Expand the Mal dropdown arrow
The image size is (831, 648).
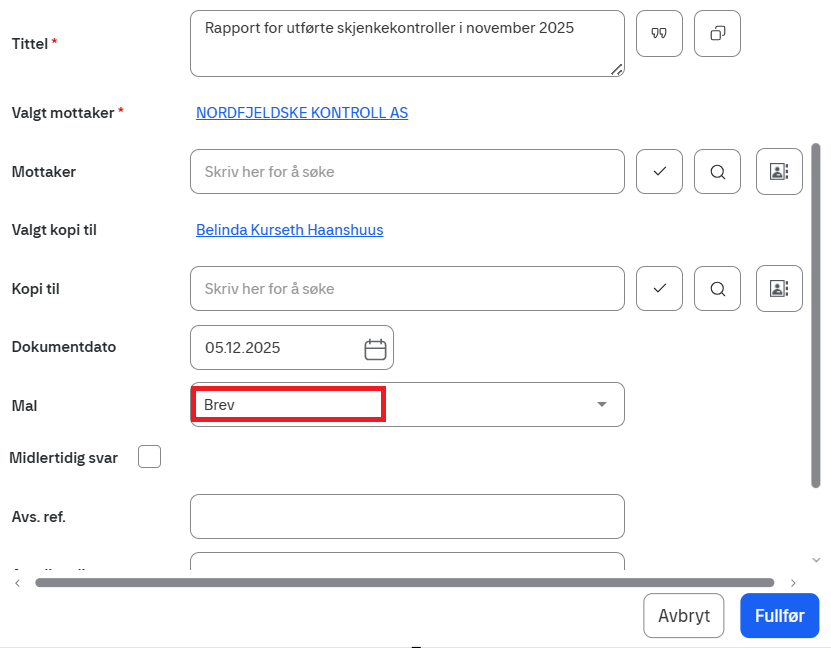point(601,404)
